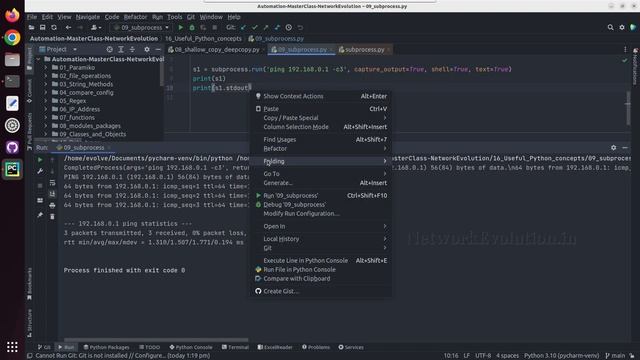Viewport: 640px width, 360px height.
Task: Choose Find Usages in context menu
Action: coord(321,140)
